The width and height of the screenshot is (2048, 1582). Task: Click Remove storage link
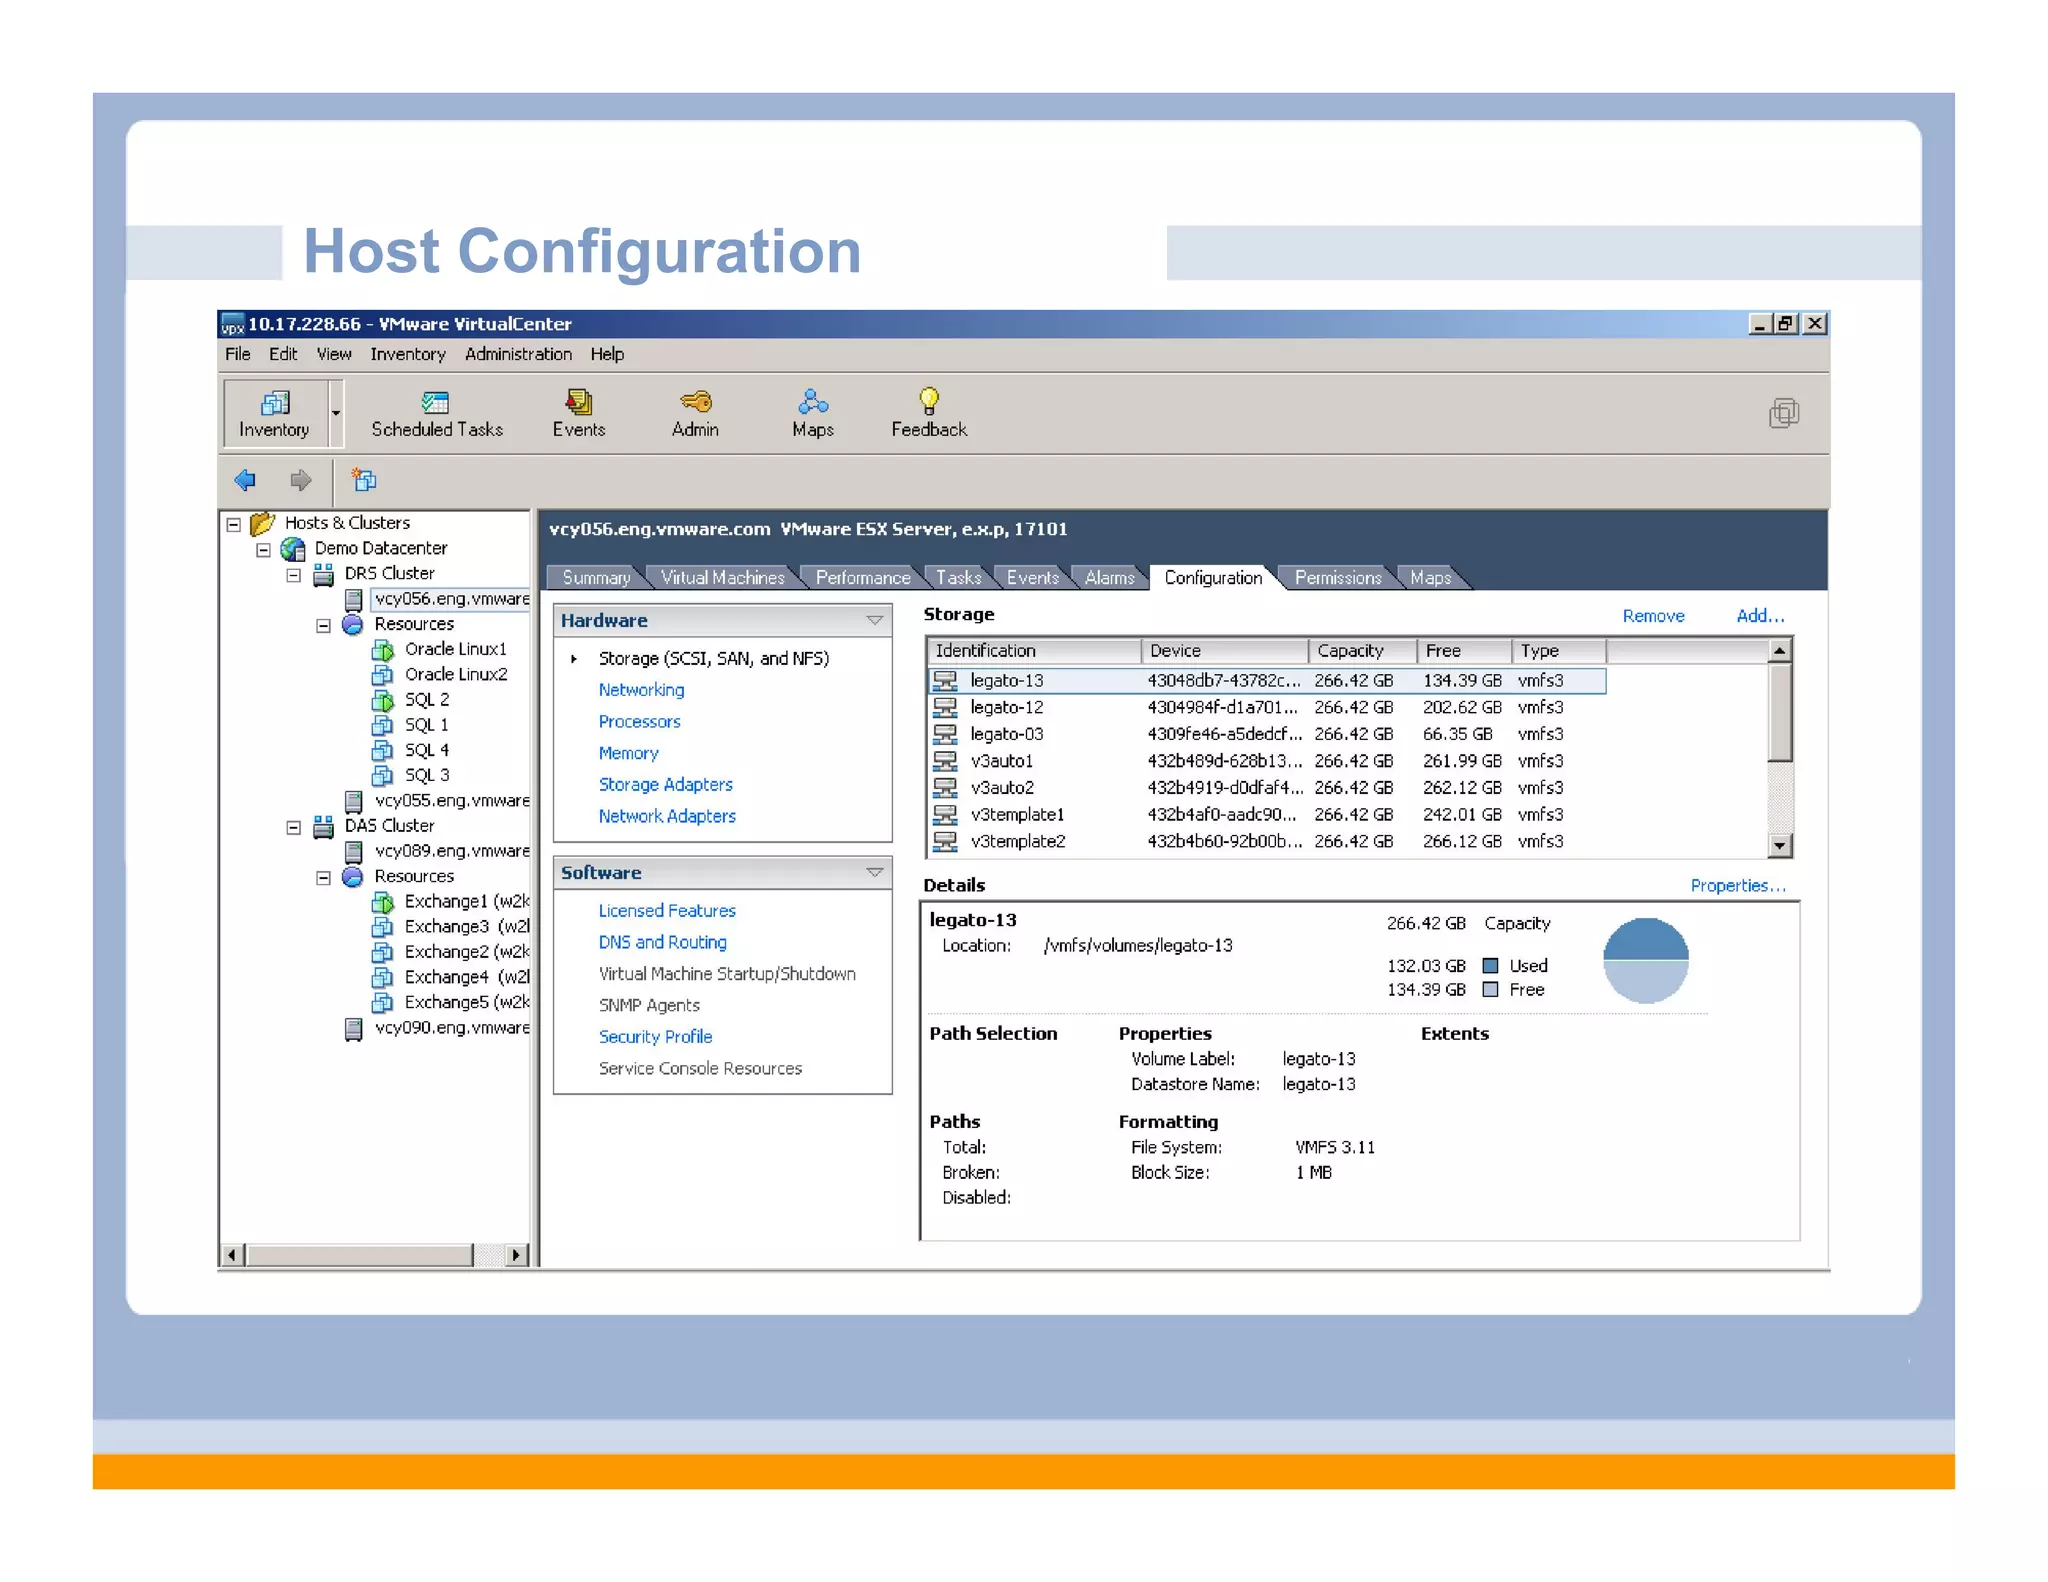tap(1653, 616)
